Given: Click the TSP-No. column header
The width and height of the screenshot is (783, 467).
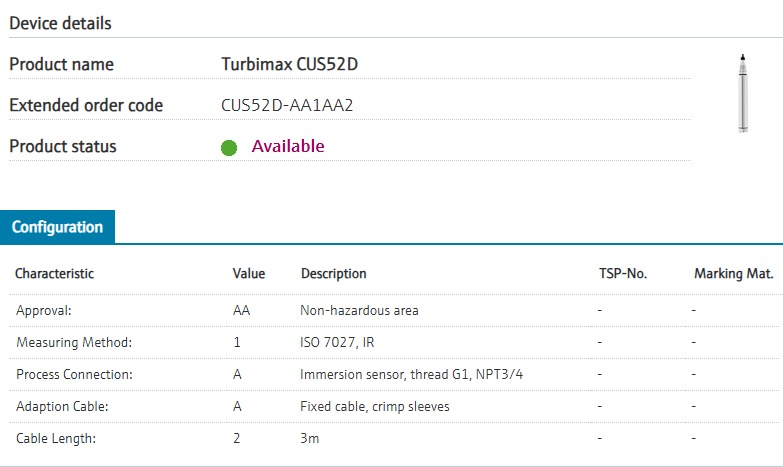Looking at the screenshot, I should tap(622, 273).
